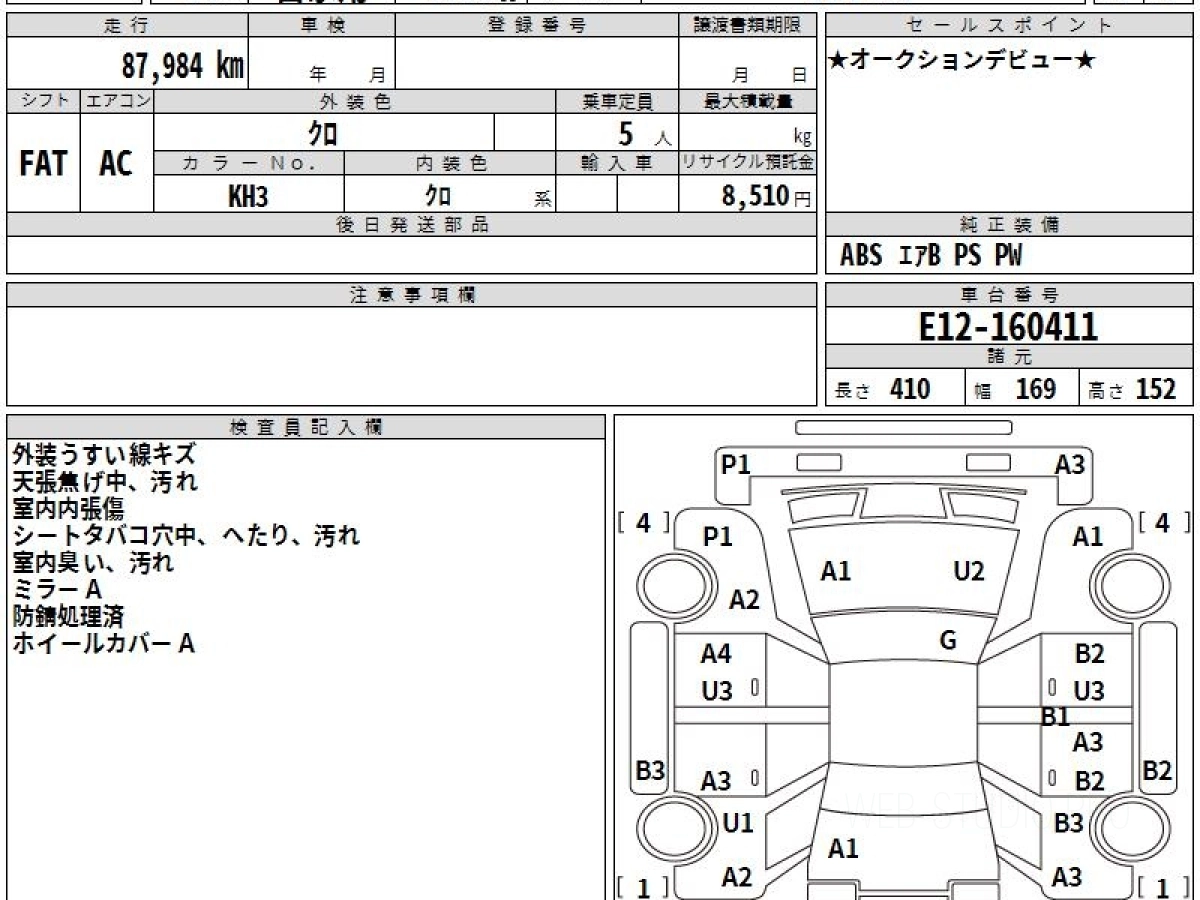Select the 車台番号 header

pyautogui.click(x=1010, y=295)
